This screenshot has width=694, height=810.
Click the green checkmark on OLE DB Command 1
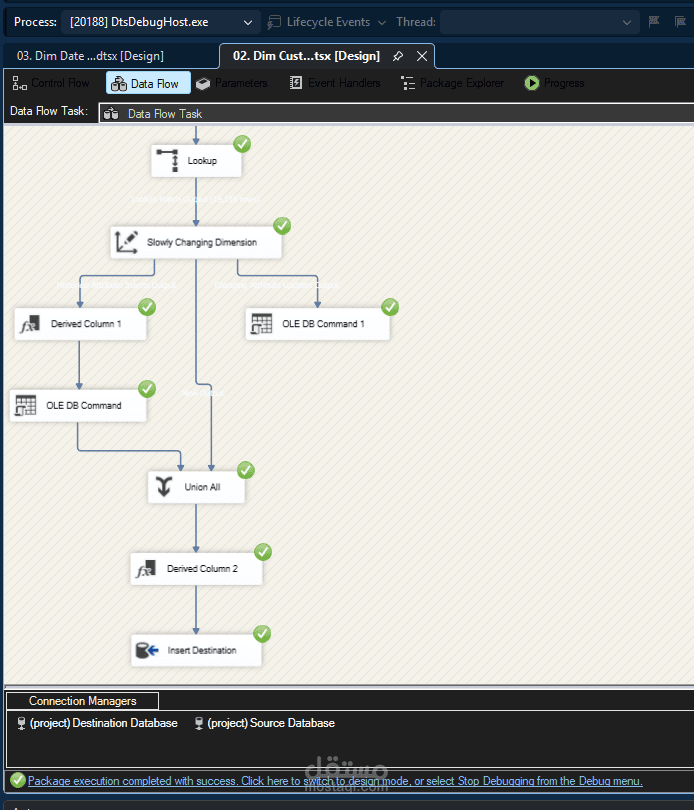pyautogui.click(x=390, y=307)
